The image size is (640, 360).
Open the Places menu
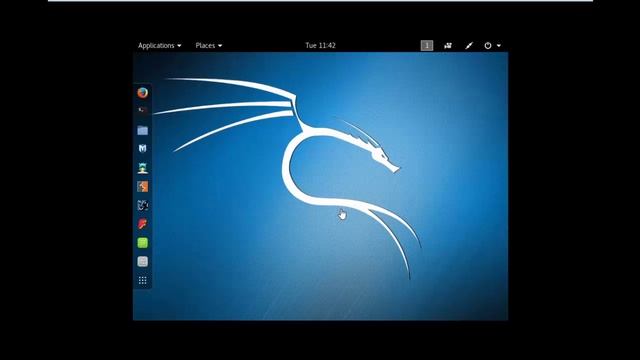(209, 45)
